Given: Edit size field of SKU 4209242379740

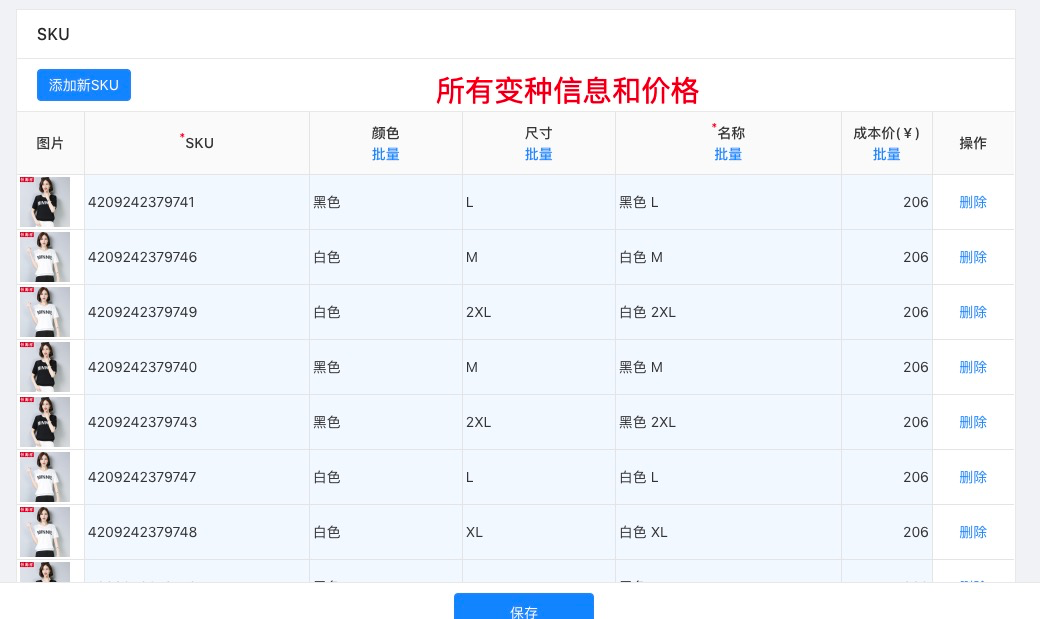Looking at the screenshot, I should point(538,367).
